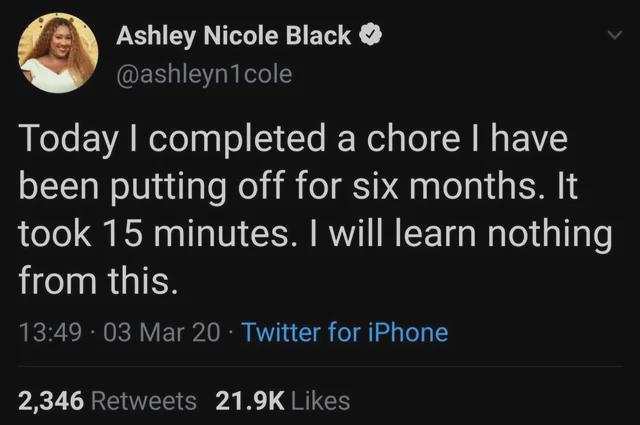Open Ashley Nicole Black's profile picture

(x=58, y=53)
